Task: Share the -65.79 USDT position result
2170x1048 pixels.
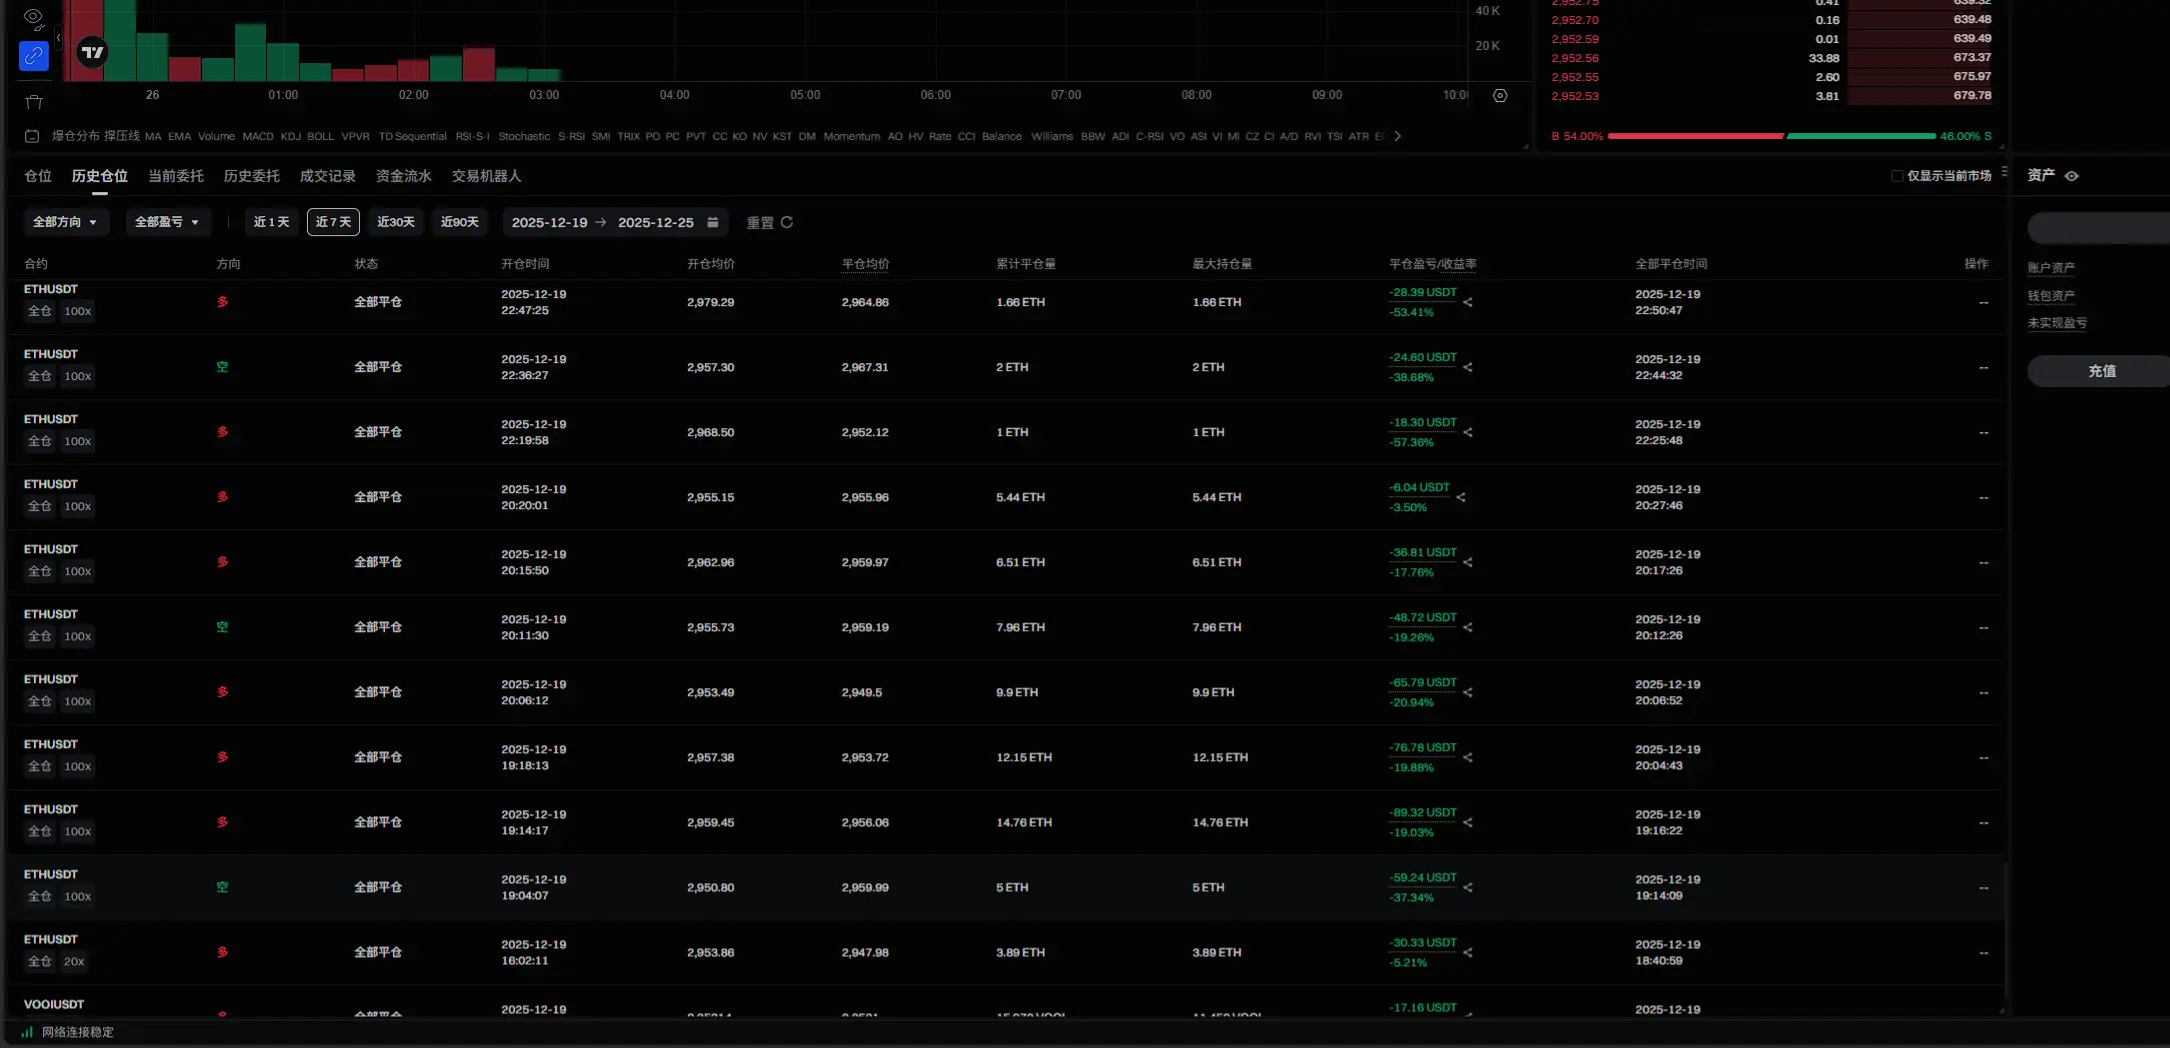Action: coord(1468,692)
